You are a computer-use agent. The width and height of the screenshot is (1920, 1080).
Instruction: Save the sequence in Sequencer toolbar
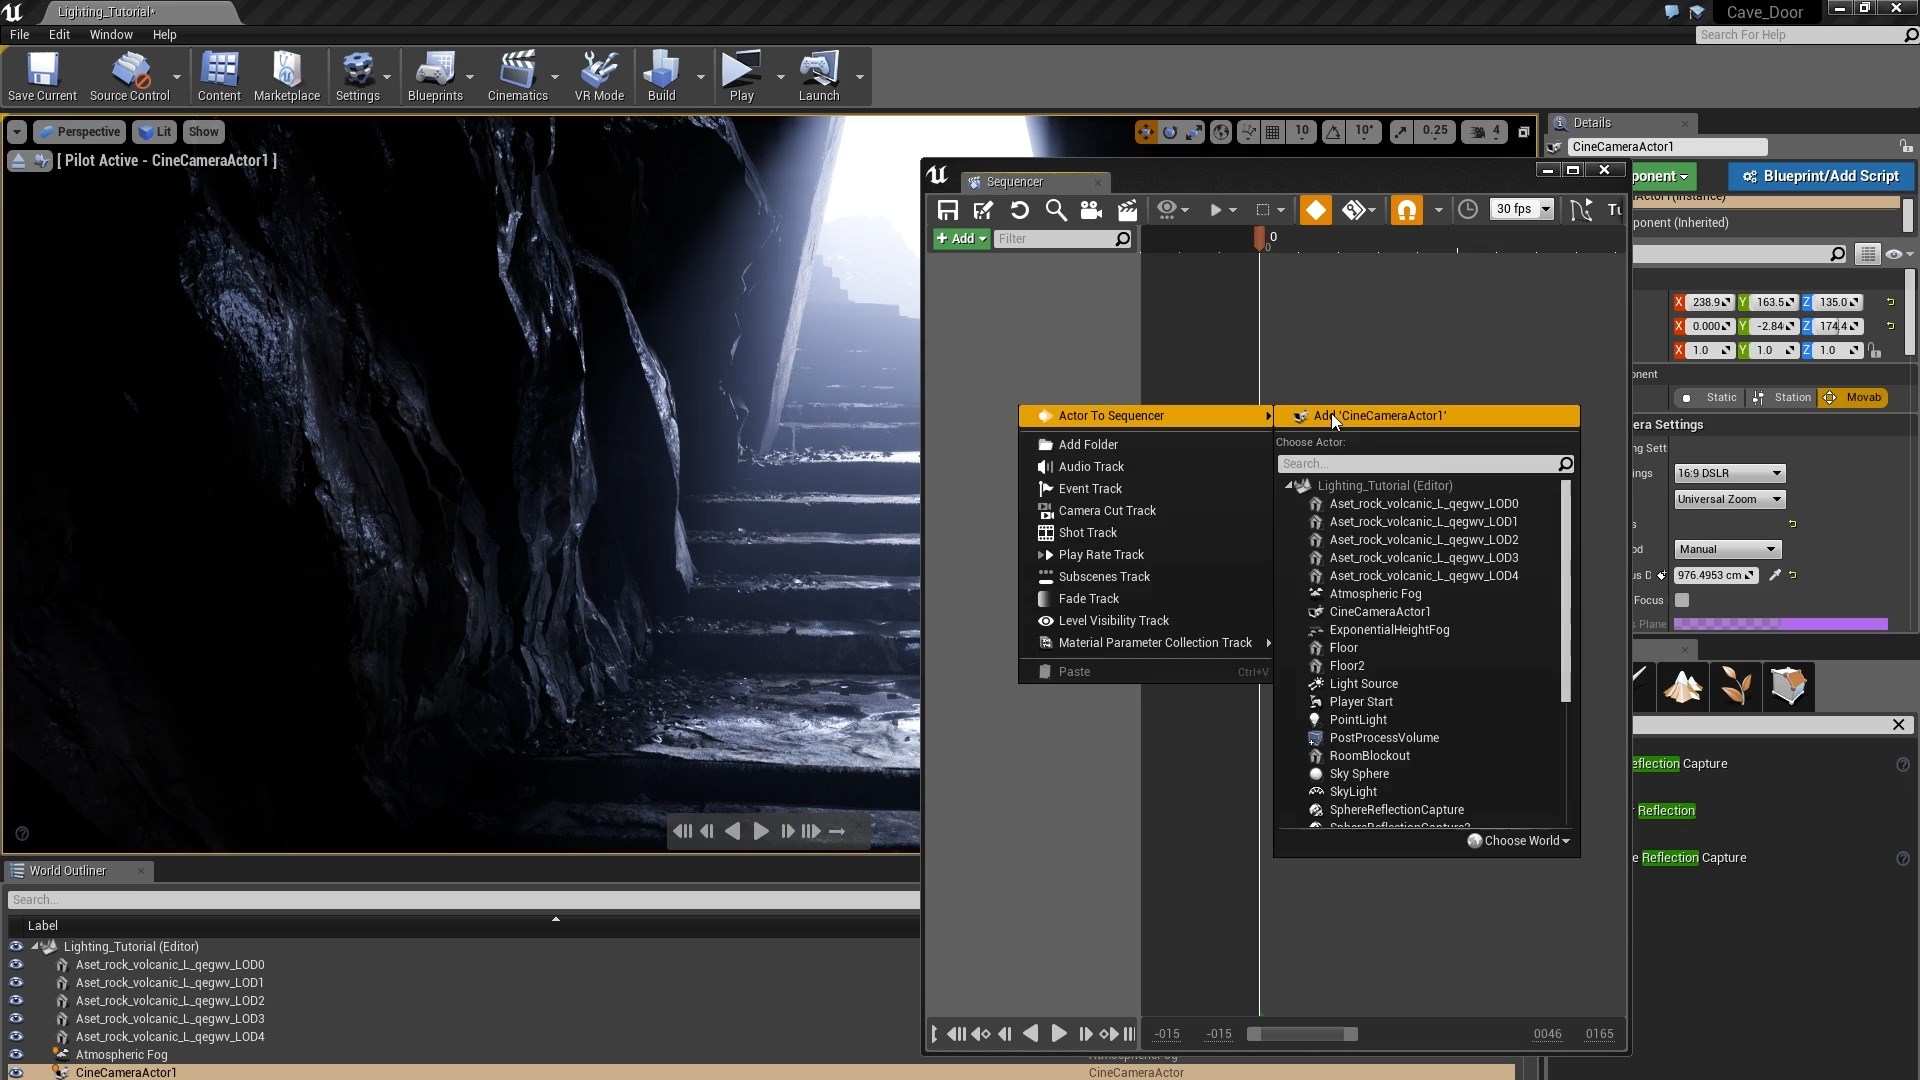point(947,210)
